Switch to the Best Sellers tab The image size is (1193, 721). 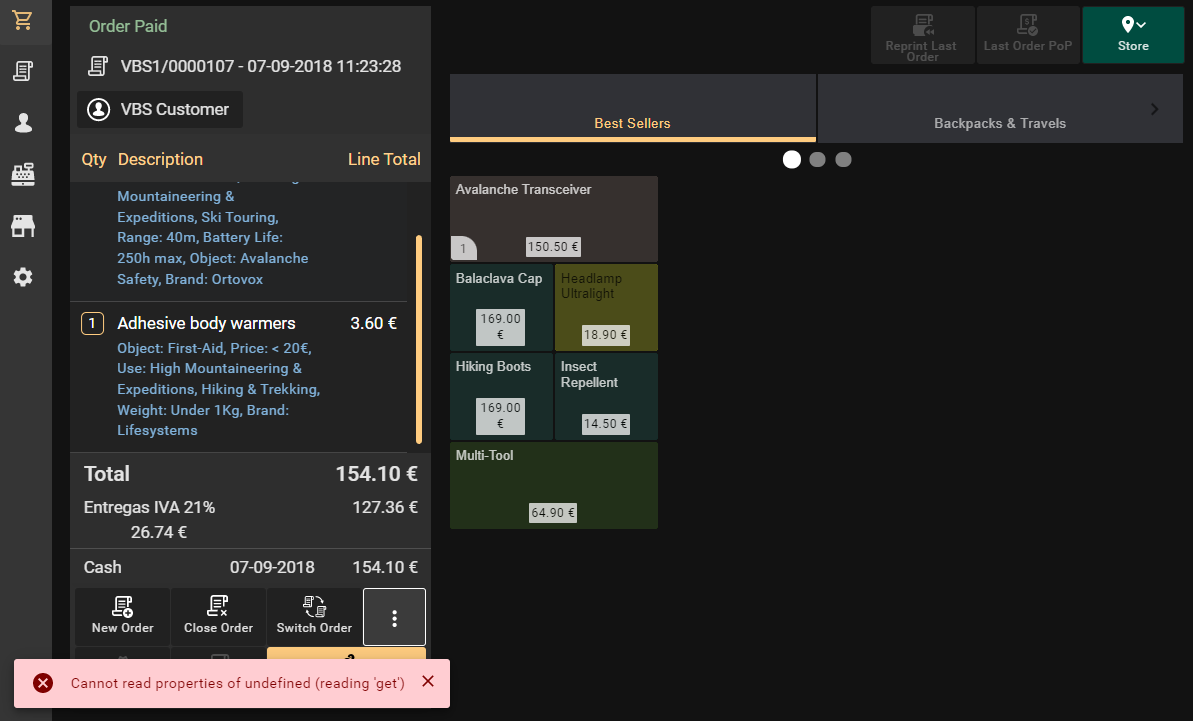(633, 109)
